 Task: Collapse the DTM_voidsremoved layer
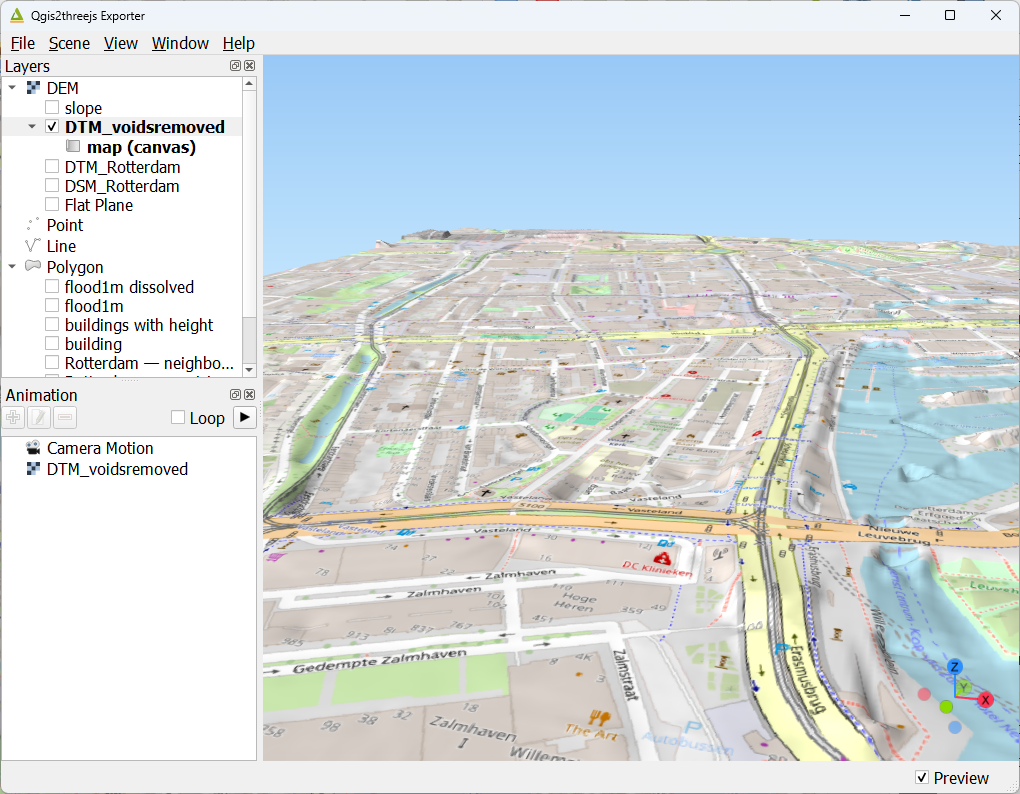click(31, 127)
